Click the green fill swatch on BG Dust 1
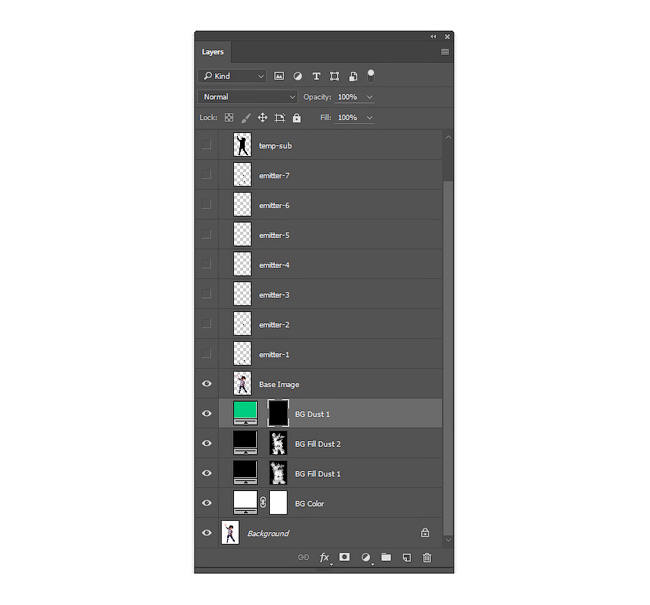The height and width of the screenshot is (605, 650). coord(245,413)
